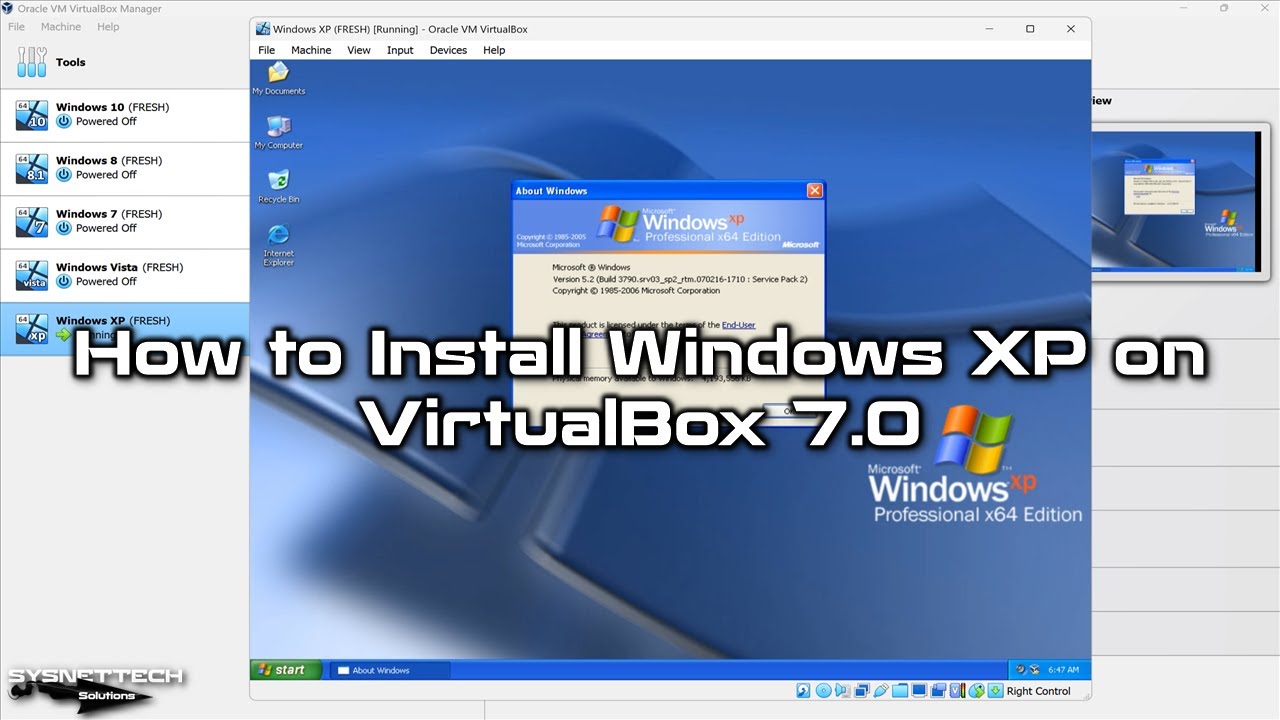Launch Internet Explorer from XP desktop
The image size is (1280, 720).
278,244
